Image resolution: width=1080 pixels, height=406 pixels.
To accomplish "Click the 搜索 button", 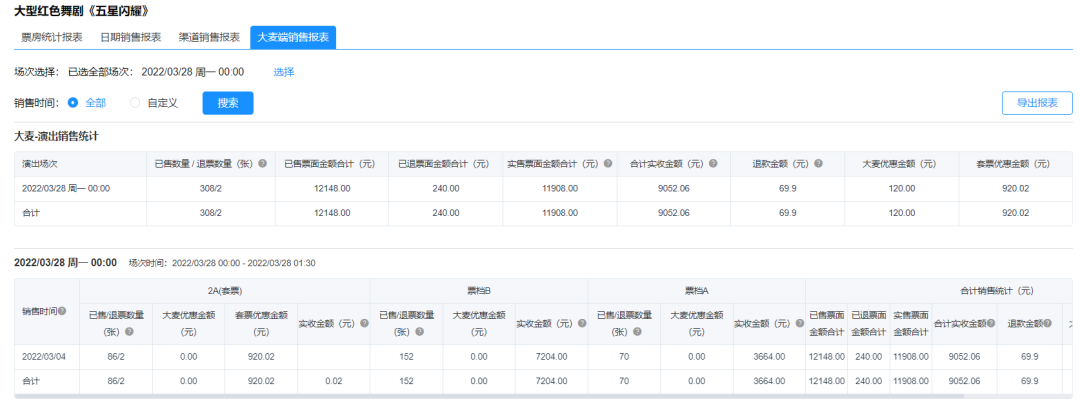I will point(228,103).
